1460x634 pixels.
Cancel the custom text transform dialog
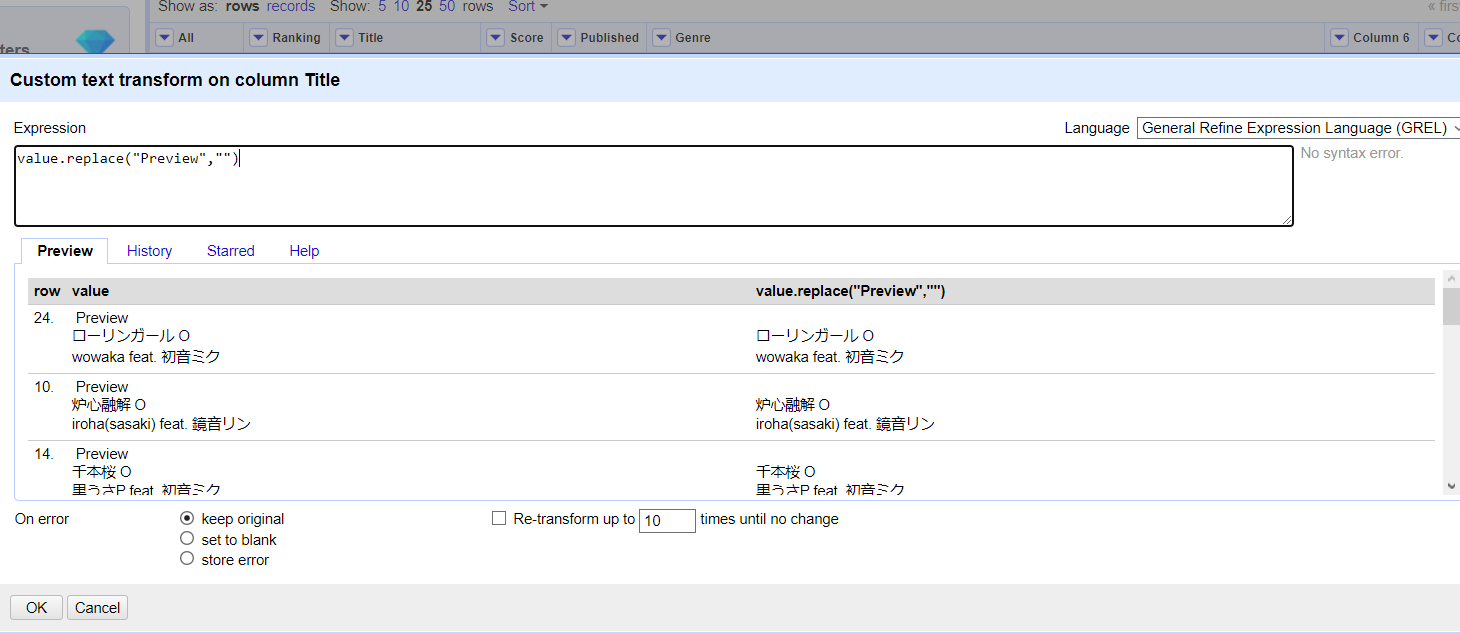tap(97, 608)
